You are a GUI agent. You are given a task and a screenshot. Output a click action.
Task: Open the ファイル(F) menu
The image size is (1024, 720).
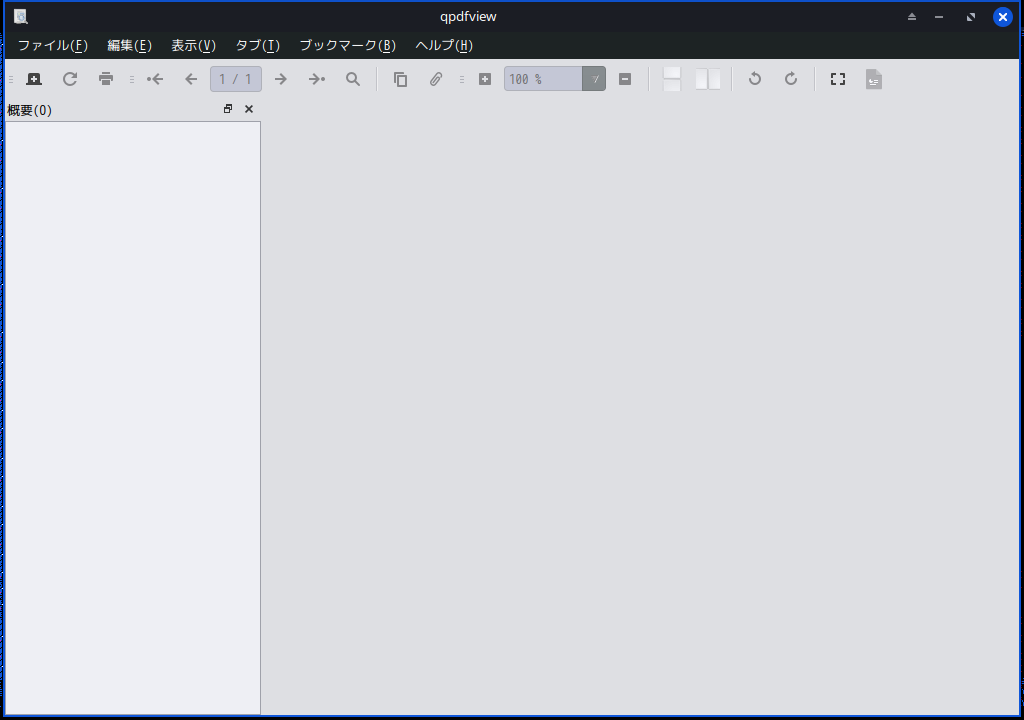(x=53, y=45)
